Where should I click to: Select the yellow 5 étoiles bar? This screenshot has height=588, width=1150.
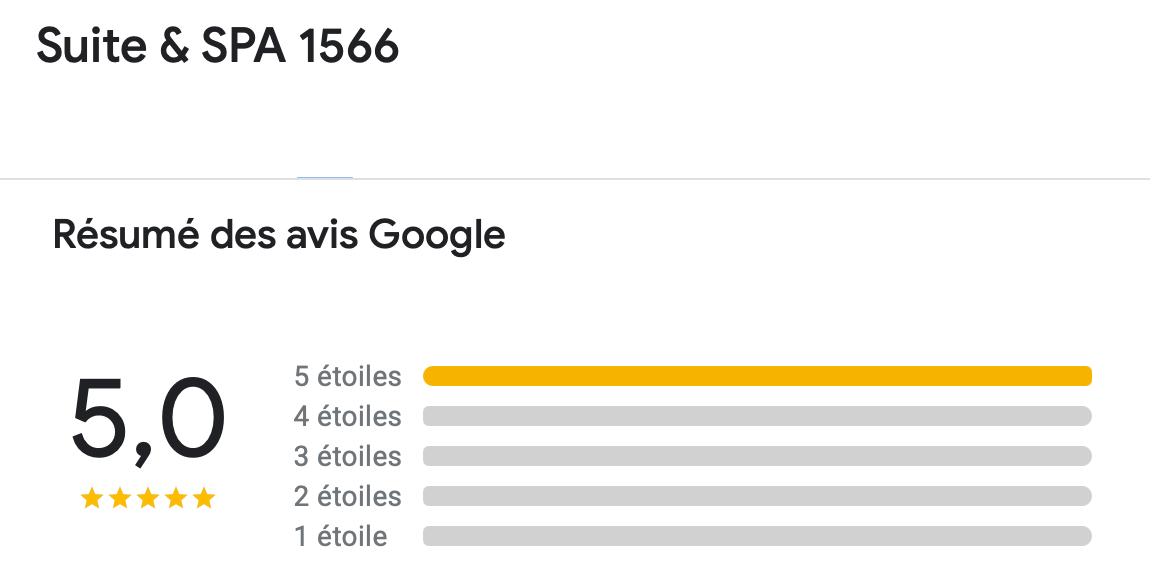coord(758,376)
